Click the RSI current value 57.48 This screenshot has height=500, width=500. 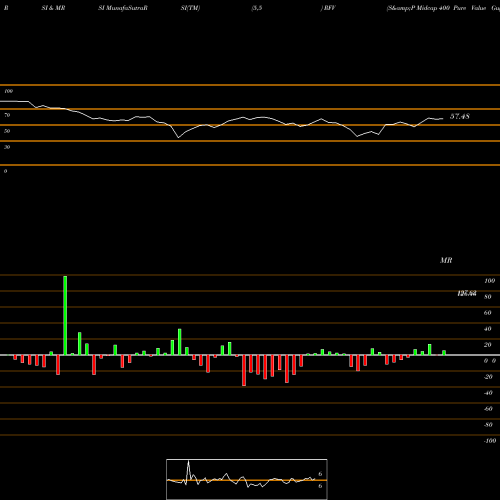[460, 116]
